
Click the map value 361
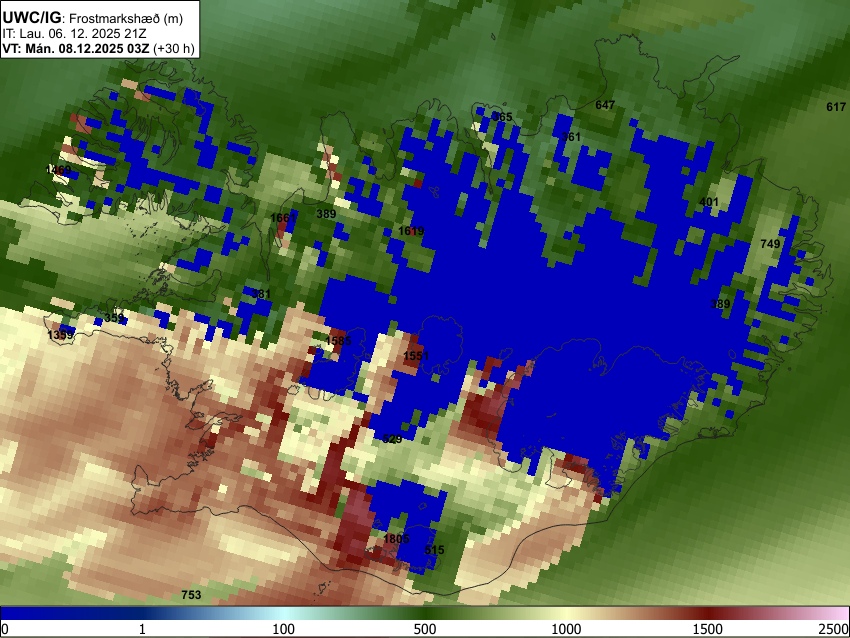(571, 137)
